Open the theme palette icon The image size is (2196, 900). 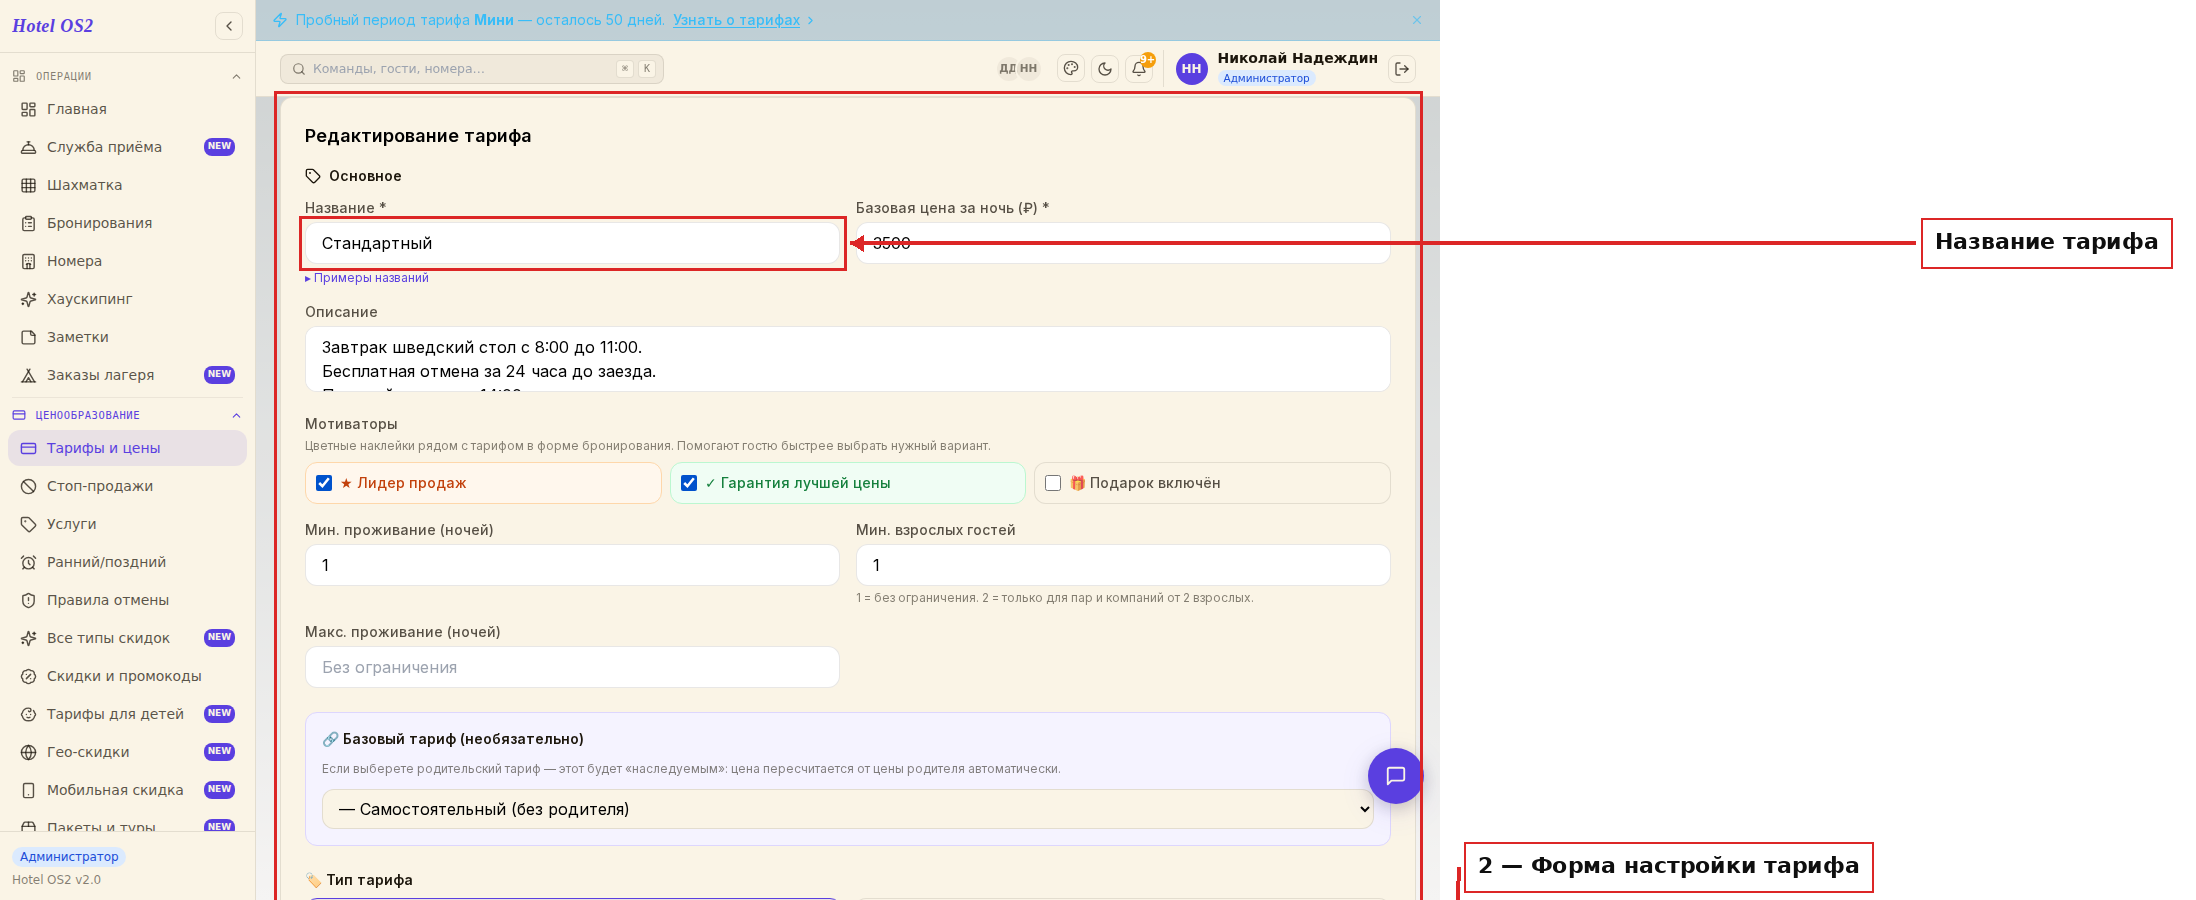coord(1071,69)
